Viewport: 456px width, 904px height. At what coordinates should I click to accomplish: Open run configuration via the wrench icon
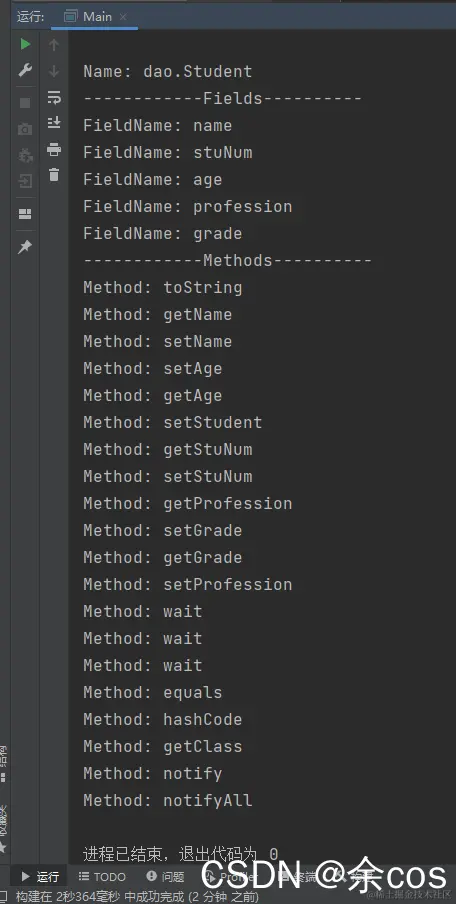pyautogui.click(x=25, y=70)
